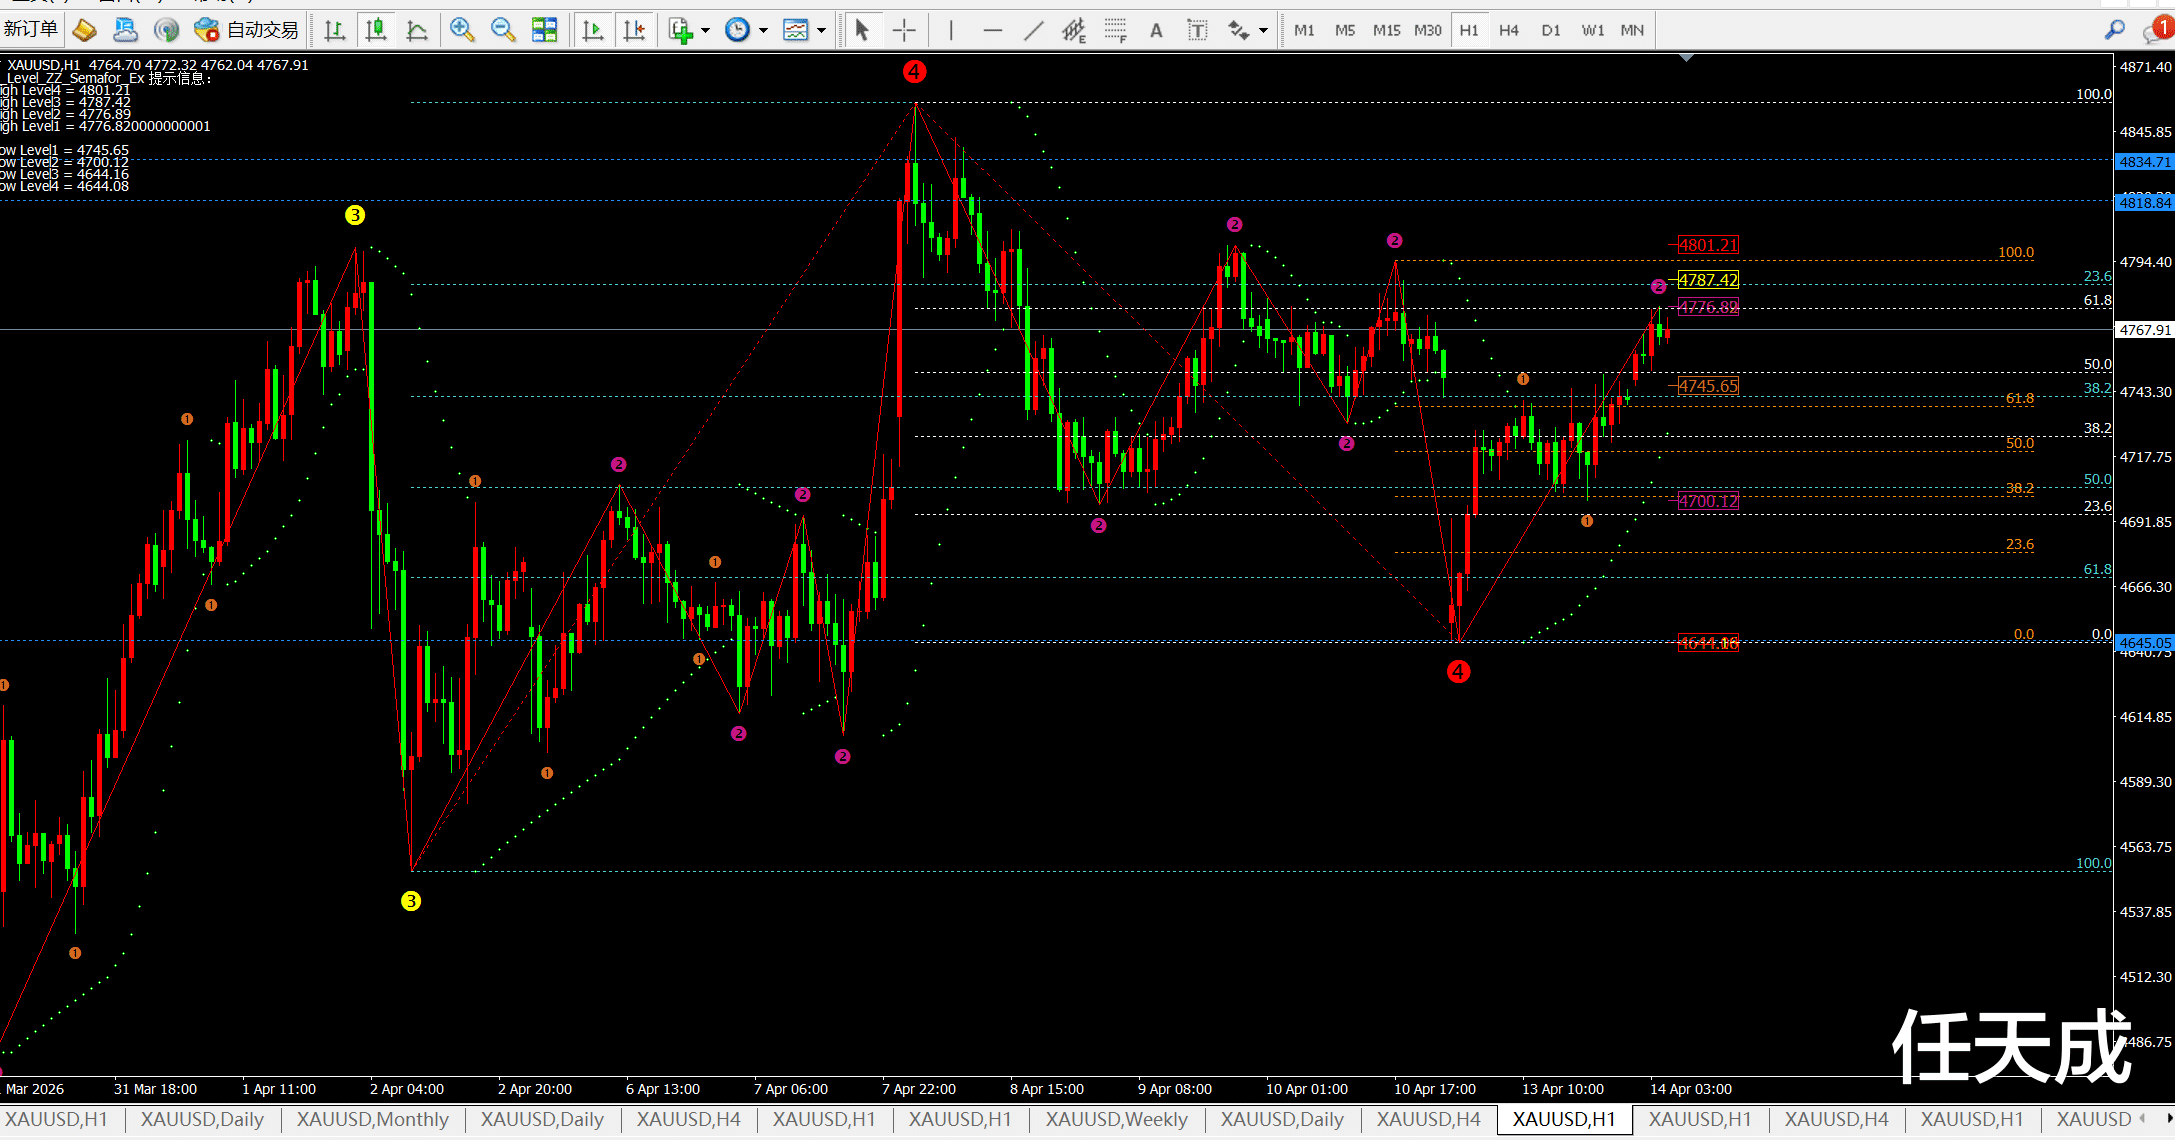Expand the templates dropdown arrow

click(x=822, y=31)
